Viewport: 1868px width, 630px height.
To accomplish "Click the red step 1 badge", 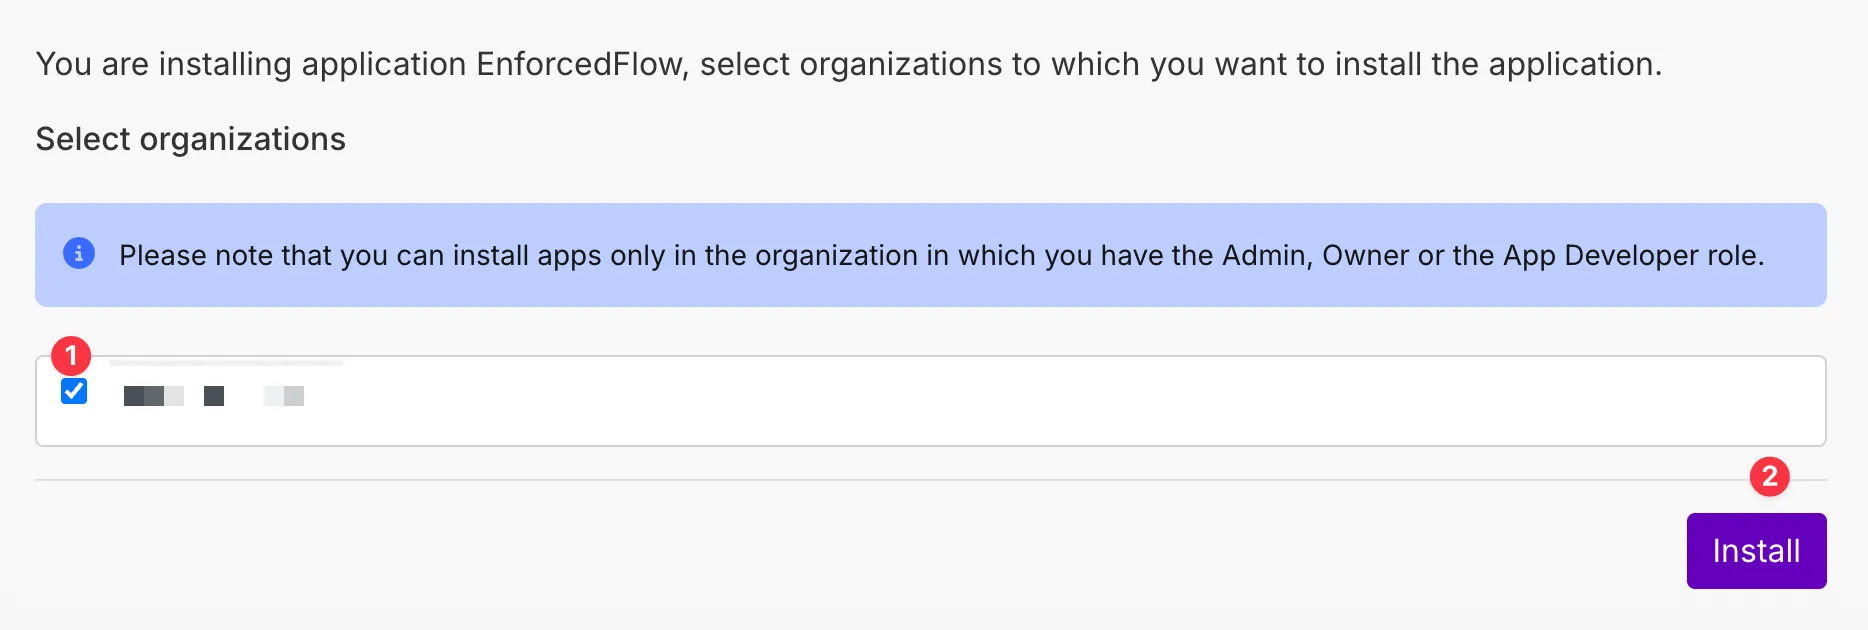I will (71, 355).
